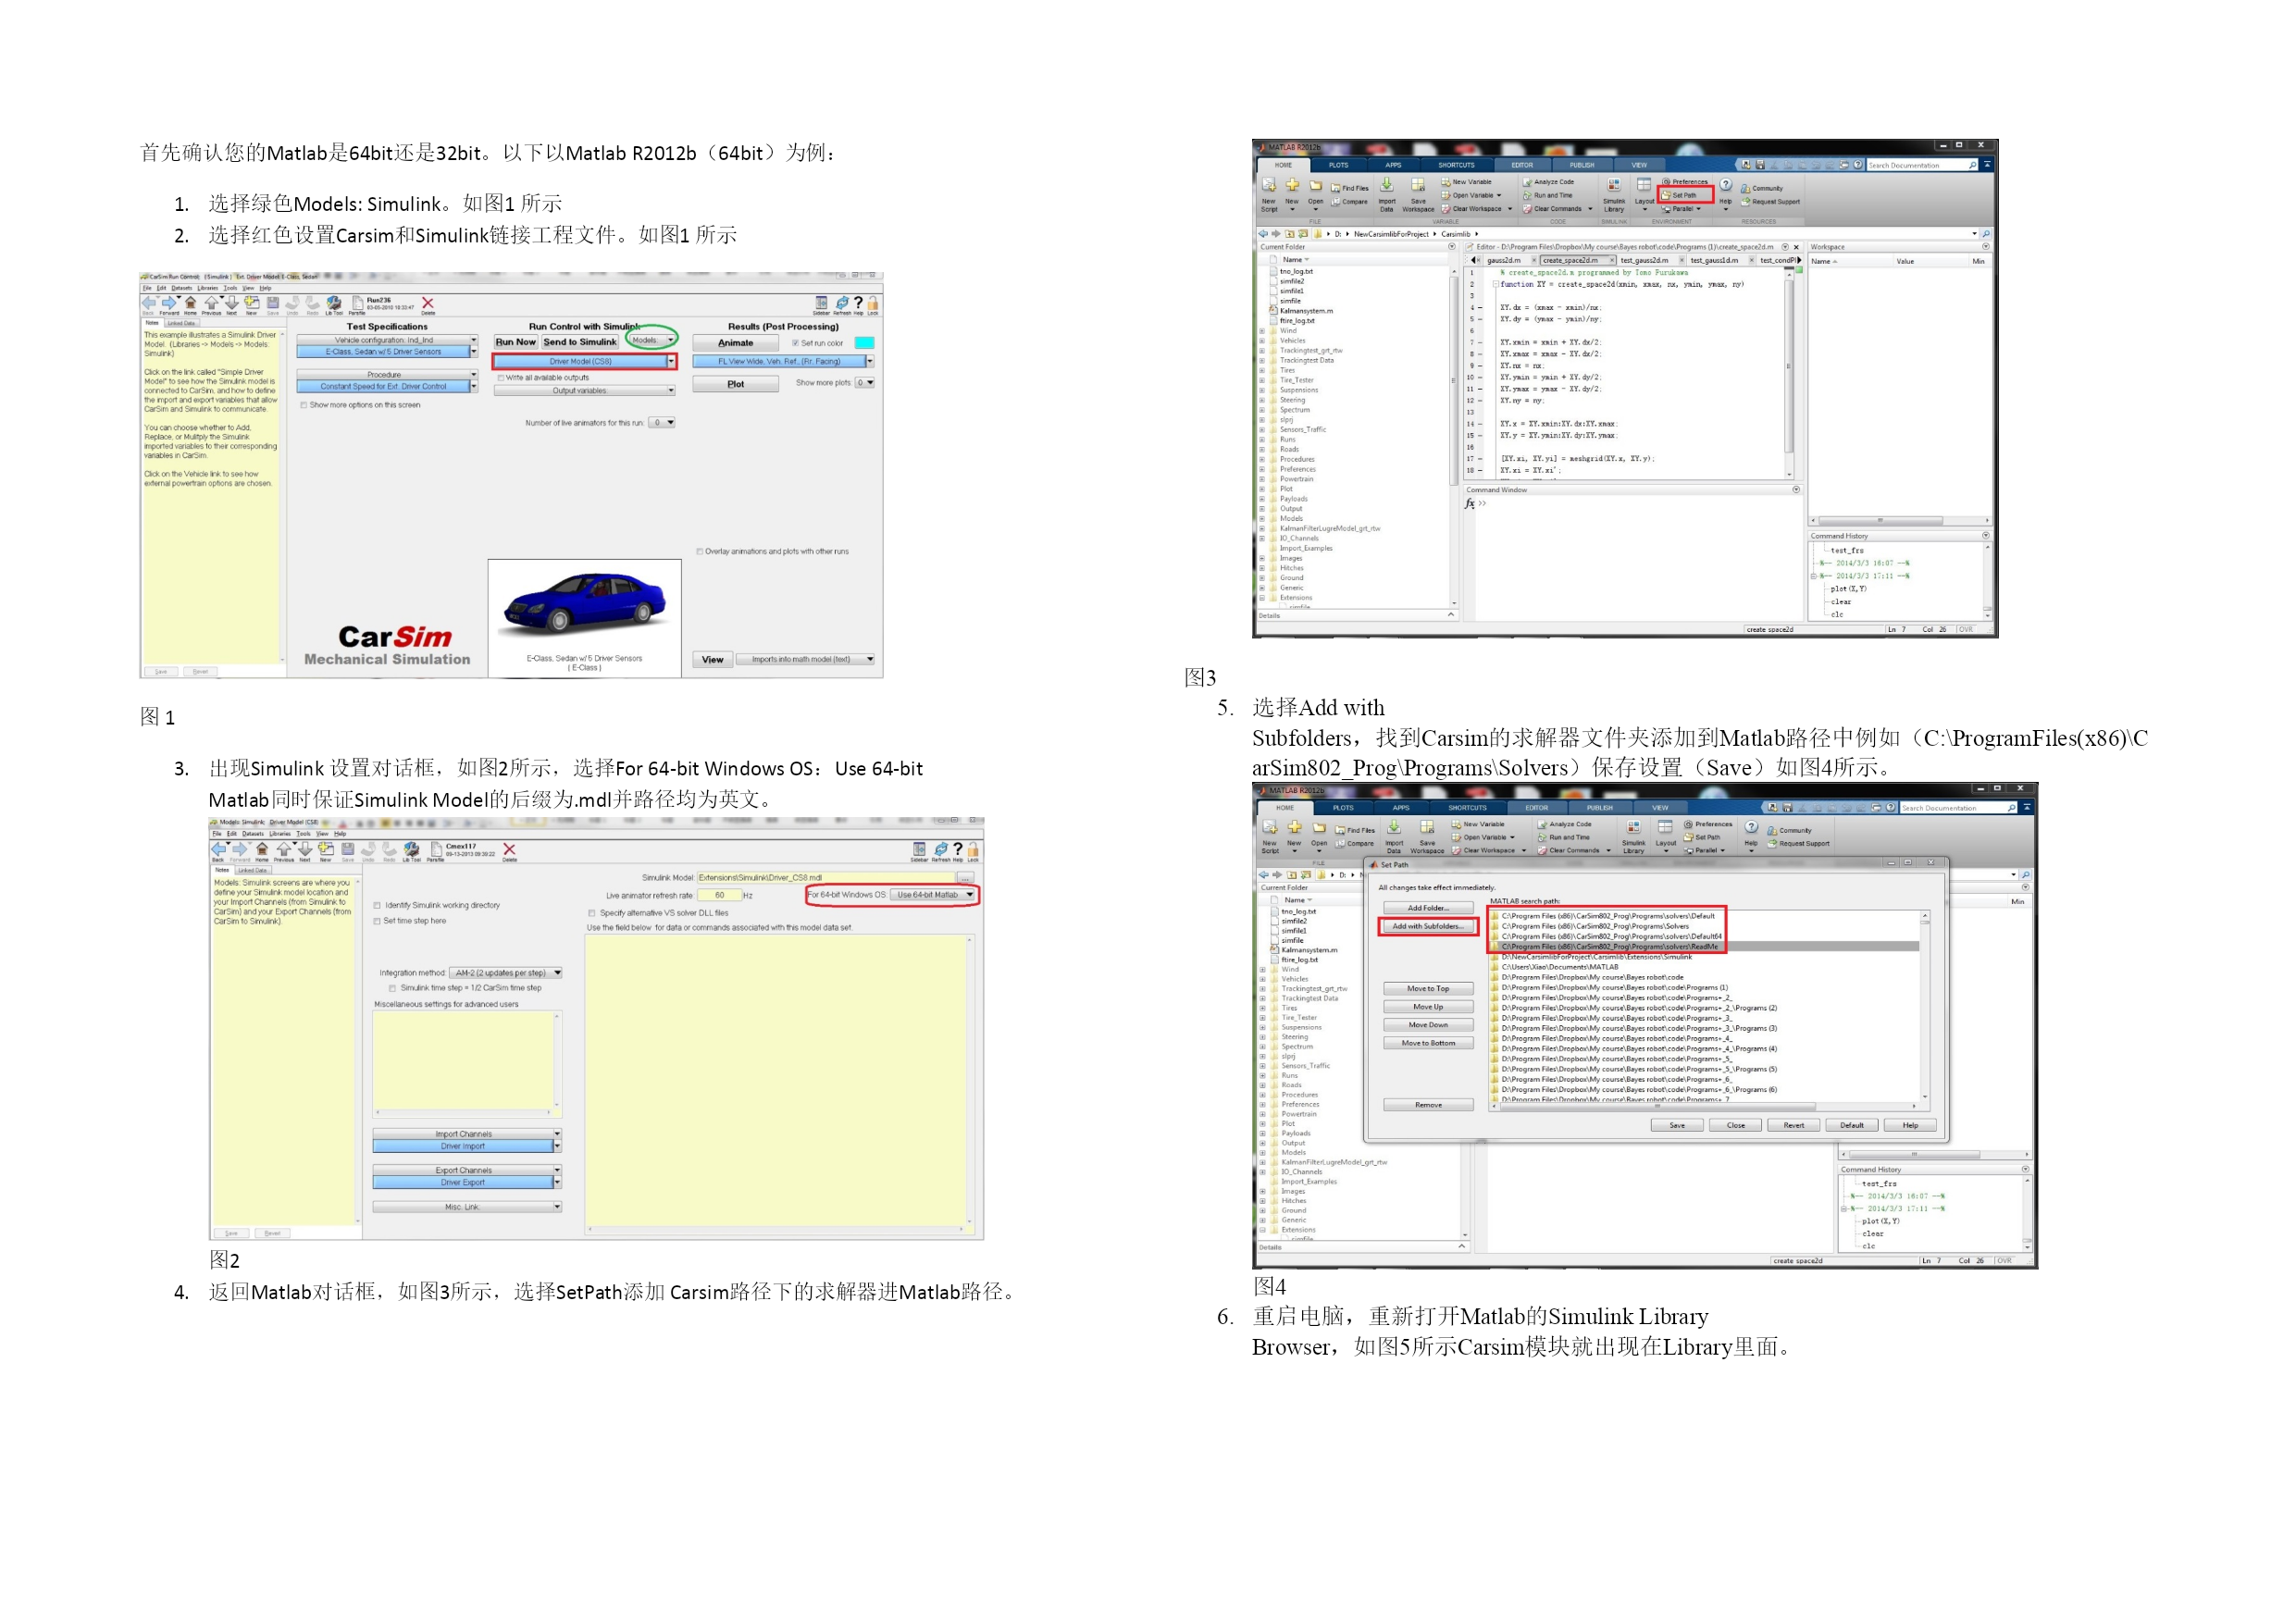Click Workspace horizontal scrollbar in Figure 3
This screenshot has height=1623, width=2296.
[x=1880, y=521]
